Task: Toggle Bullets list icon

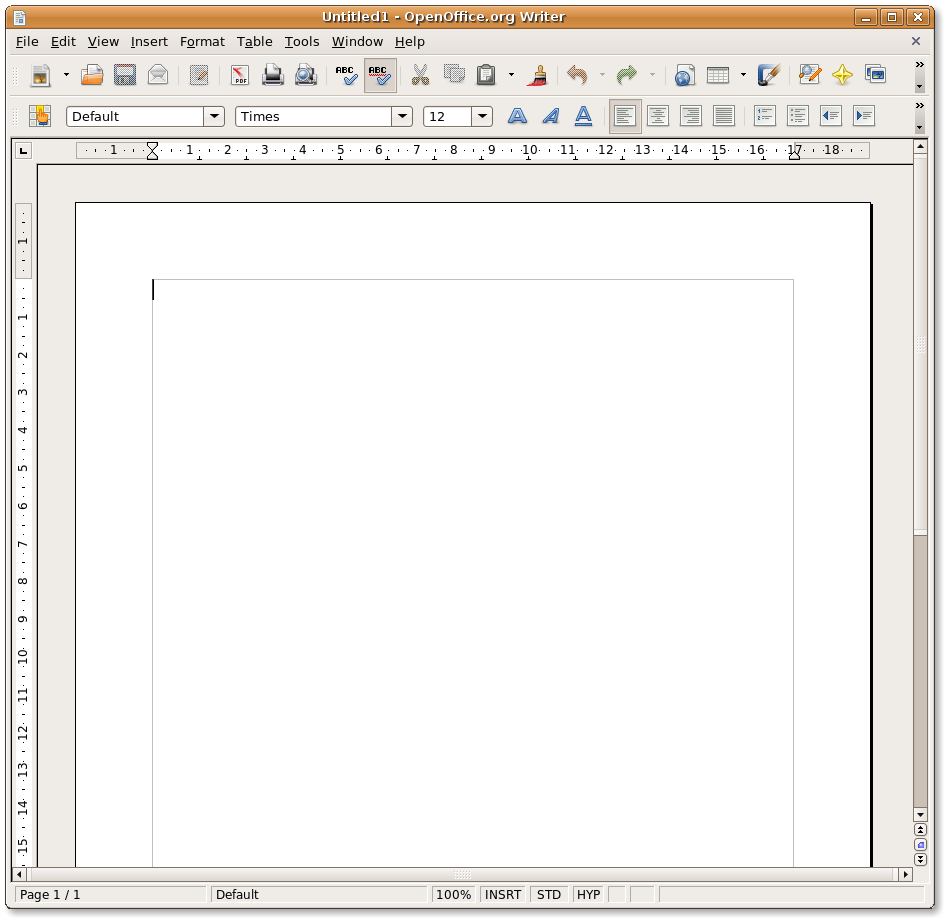Action: click(x=798, y=116)
